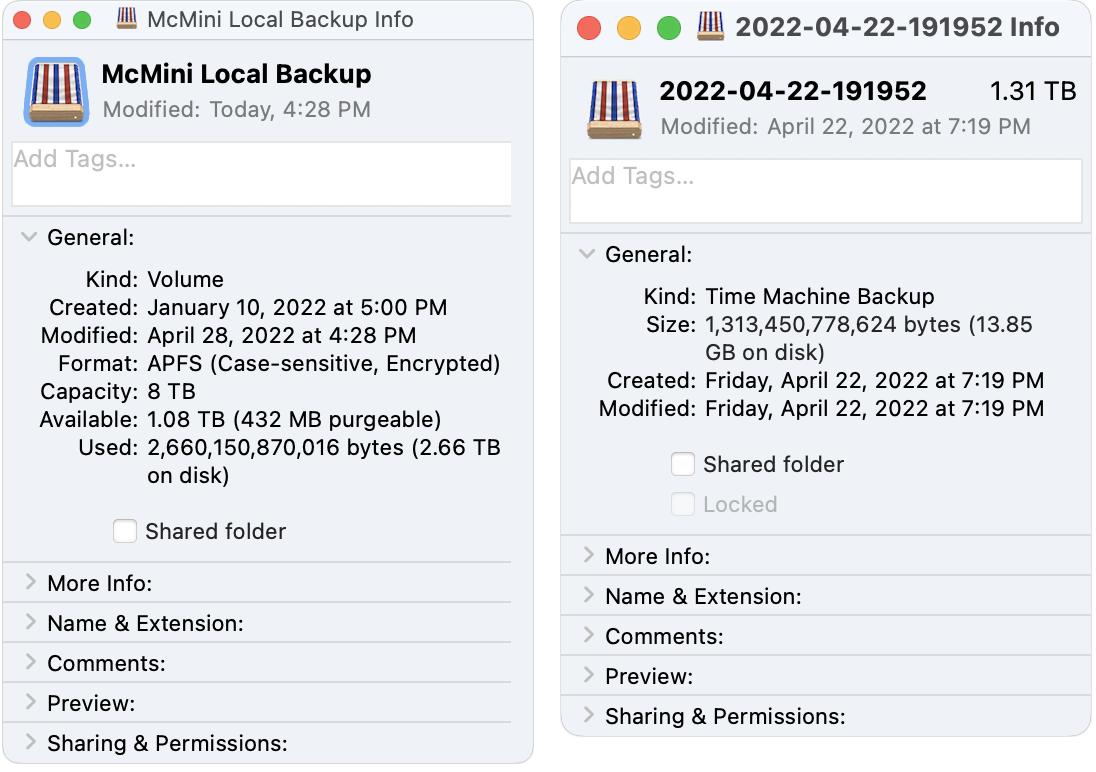Screen dimensions: 1096x772
Task: Click the large McMini Local Backup drive icon
Action: tap(57, 92)
